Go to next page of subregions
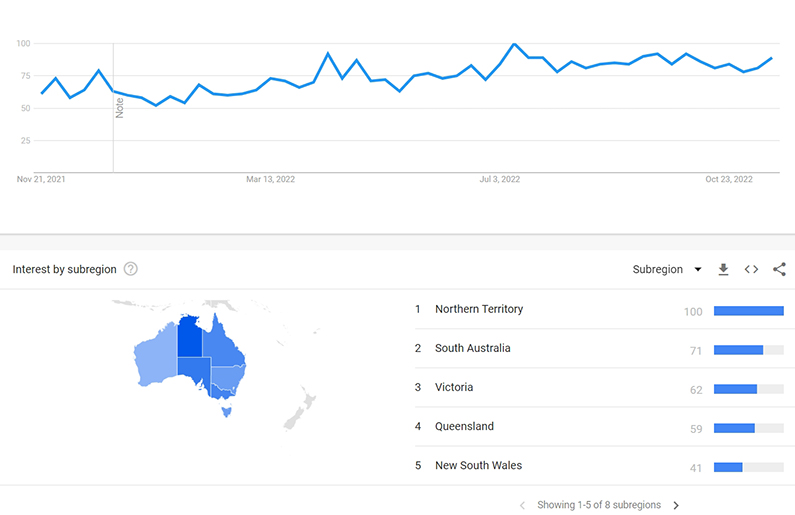 [676, 505]
